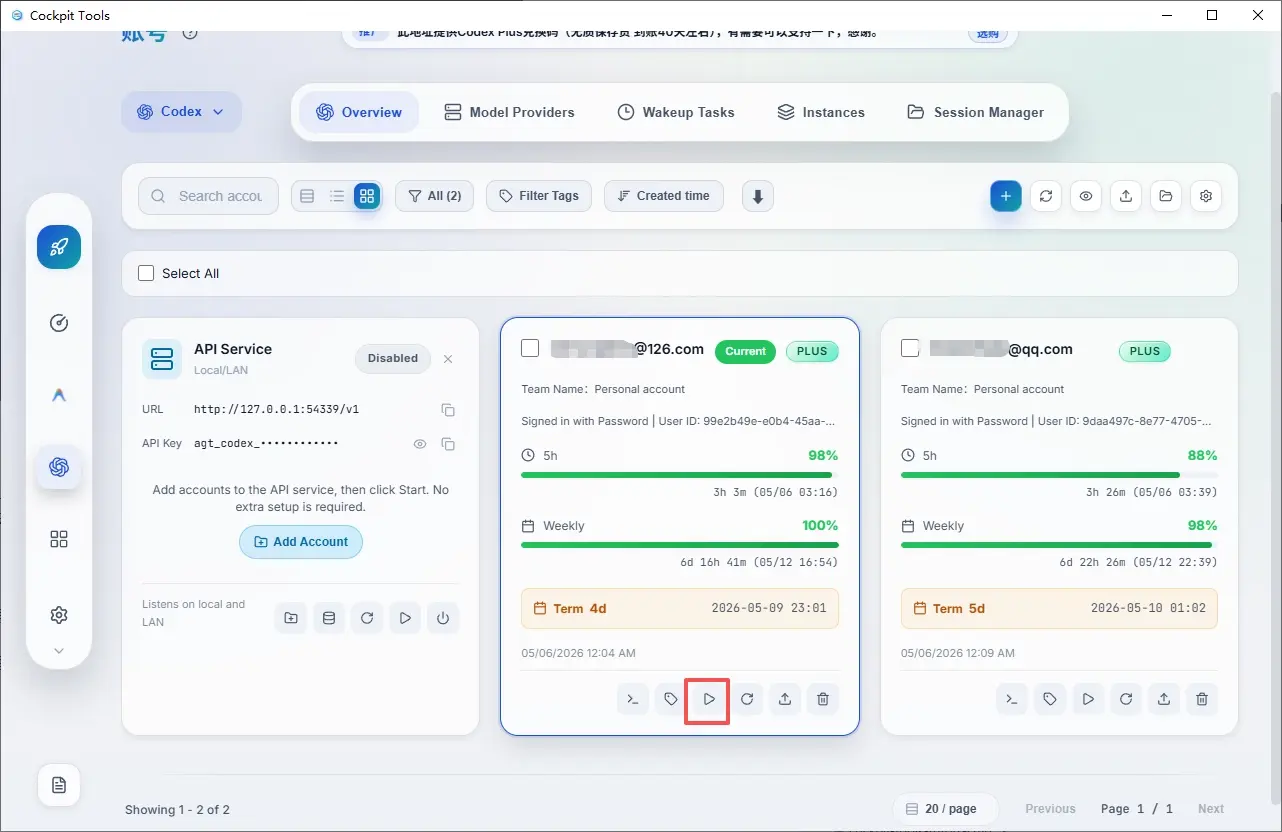Click the blue plus add-account button
The height and width of the screenshot is (832, 1282).
tap(1006, 196)
